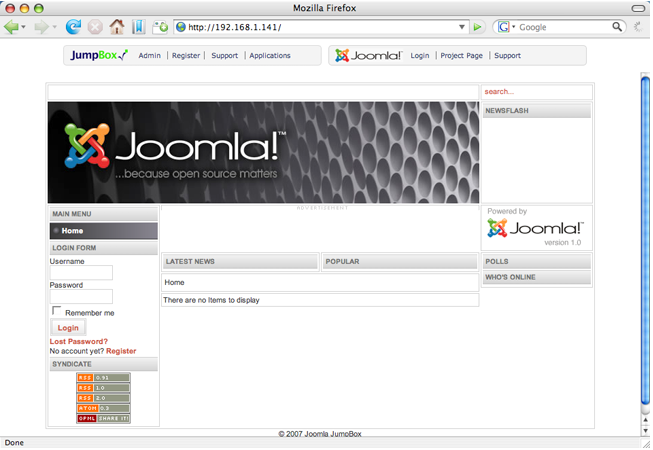Click the ATOM 0.3 feed badge
This screenshot has width=653, height=450.
103,408
